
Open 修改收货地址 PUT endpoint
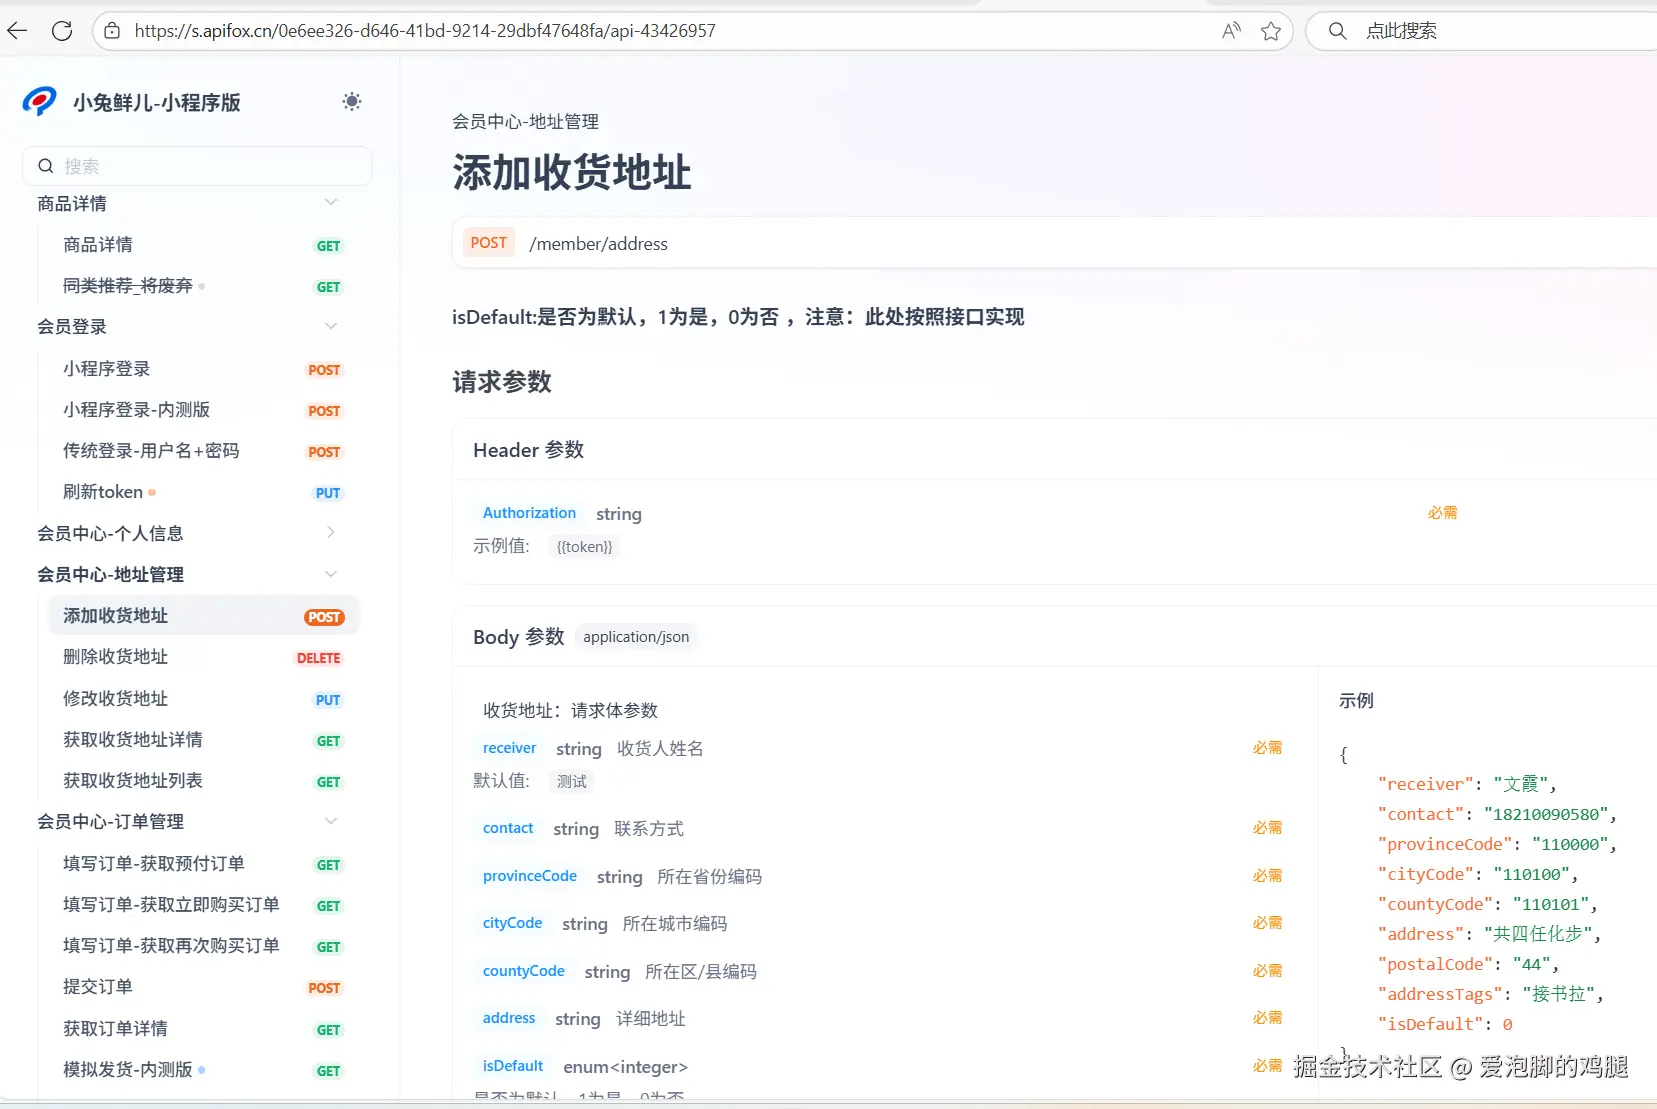click(x=203, y=699)
